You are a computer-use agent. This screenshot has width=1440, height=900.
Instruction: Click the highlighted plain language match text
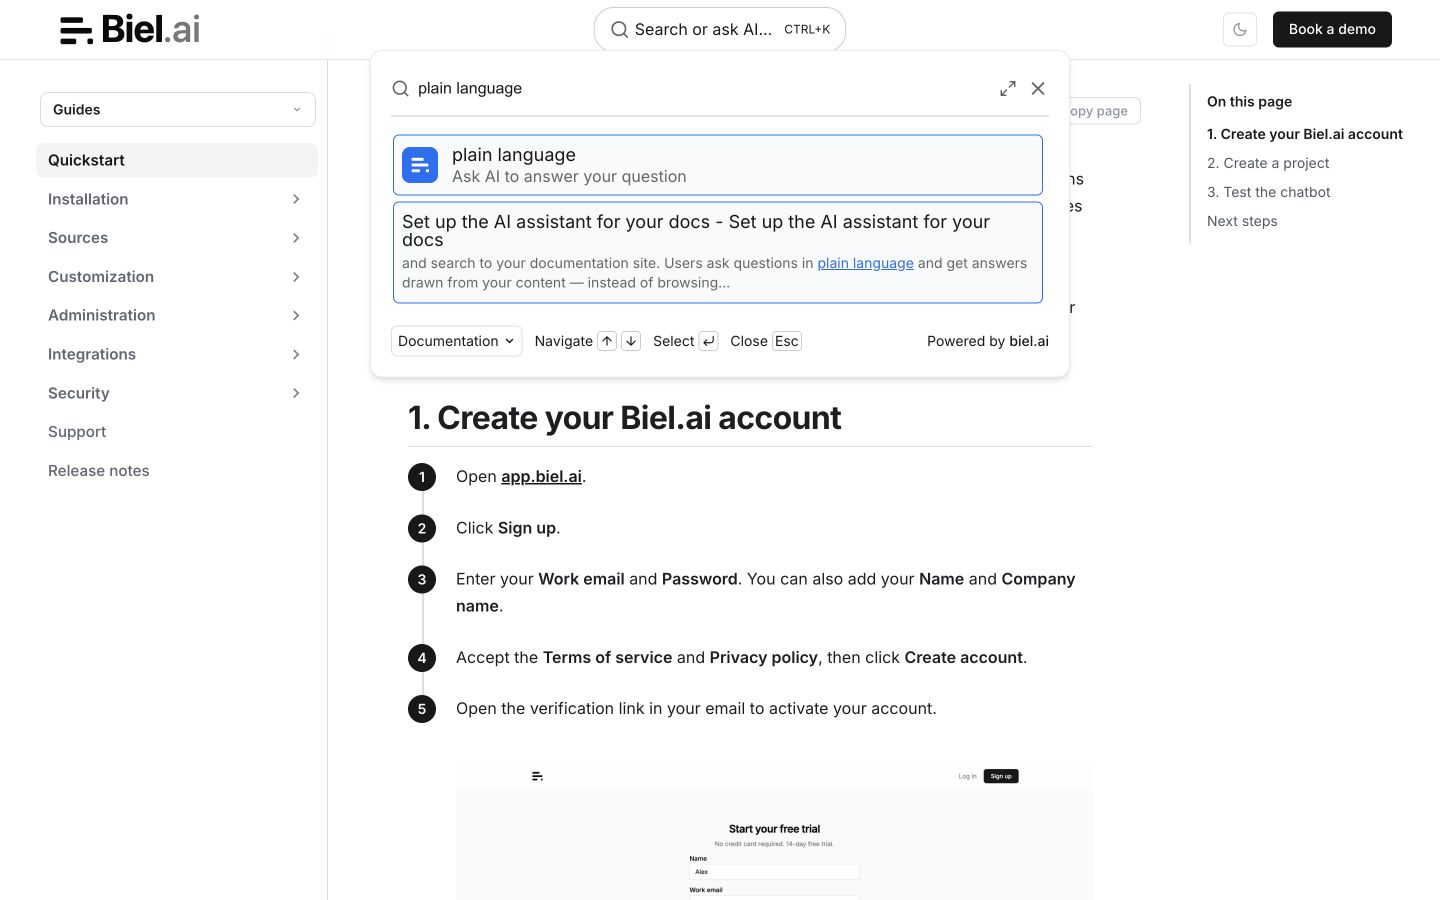pyautogui.click(x=865, y=263)
